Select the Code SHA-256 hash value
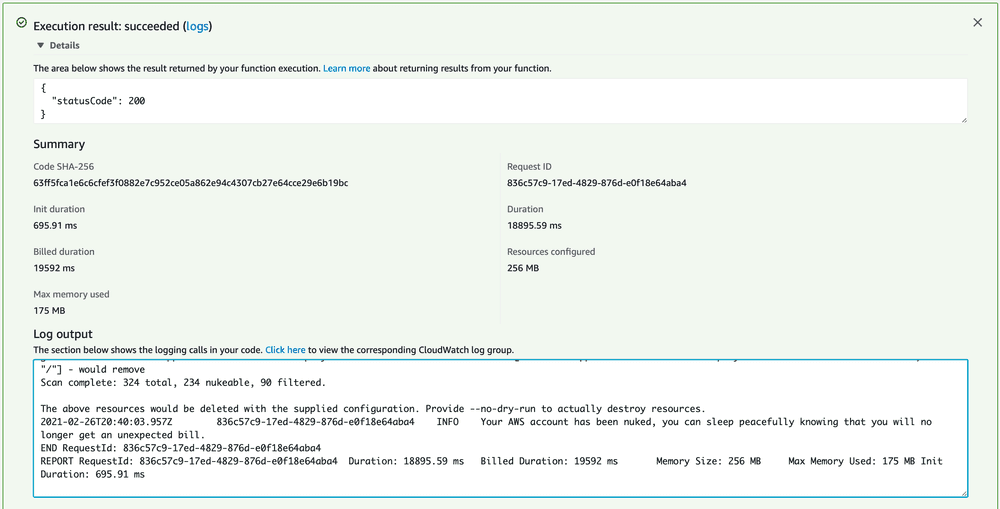Screen dimensions: 1000x509 click(x=191, y=183)
